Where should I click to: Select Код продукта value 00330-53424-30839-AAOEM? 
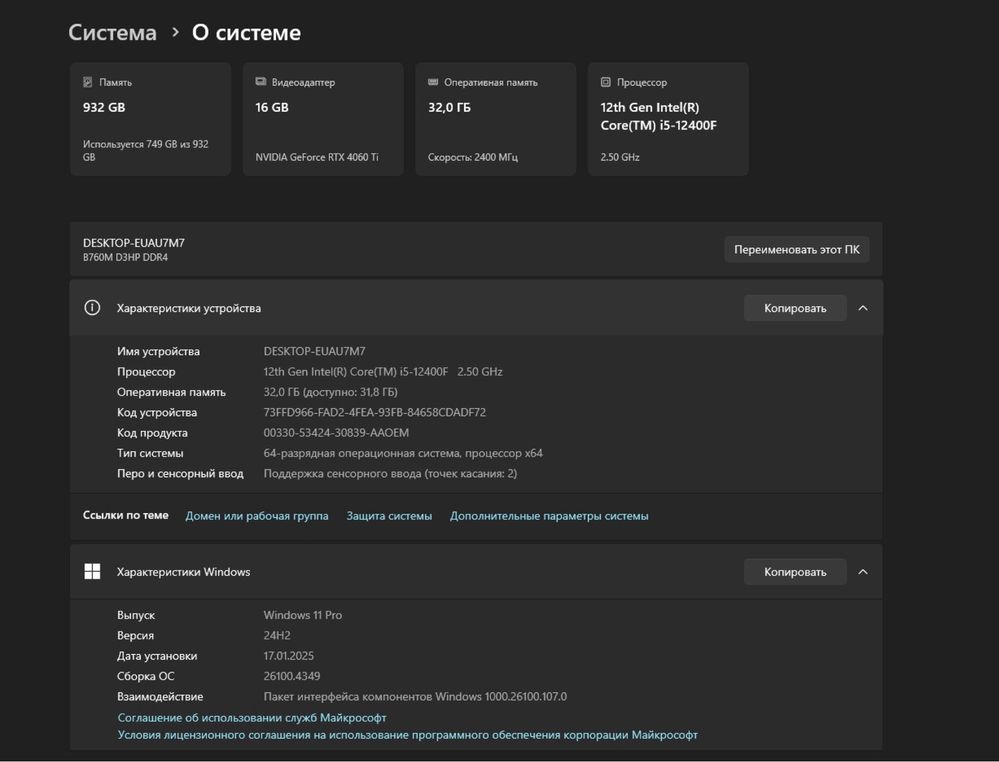(x=336, y=433)
